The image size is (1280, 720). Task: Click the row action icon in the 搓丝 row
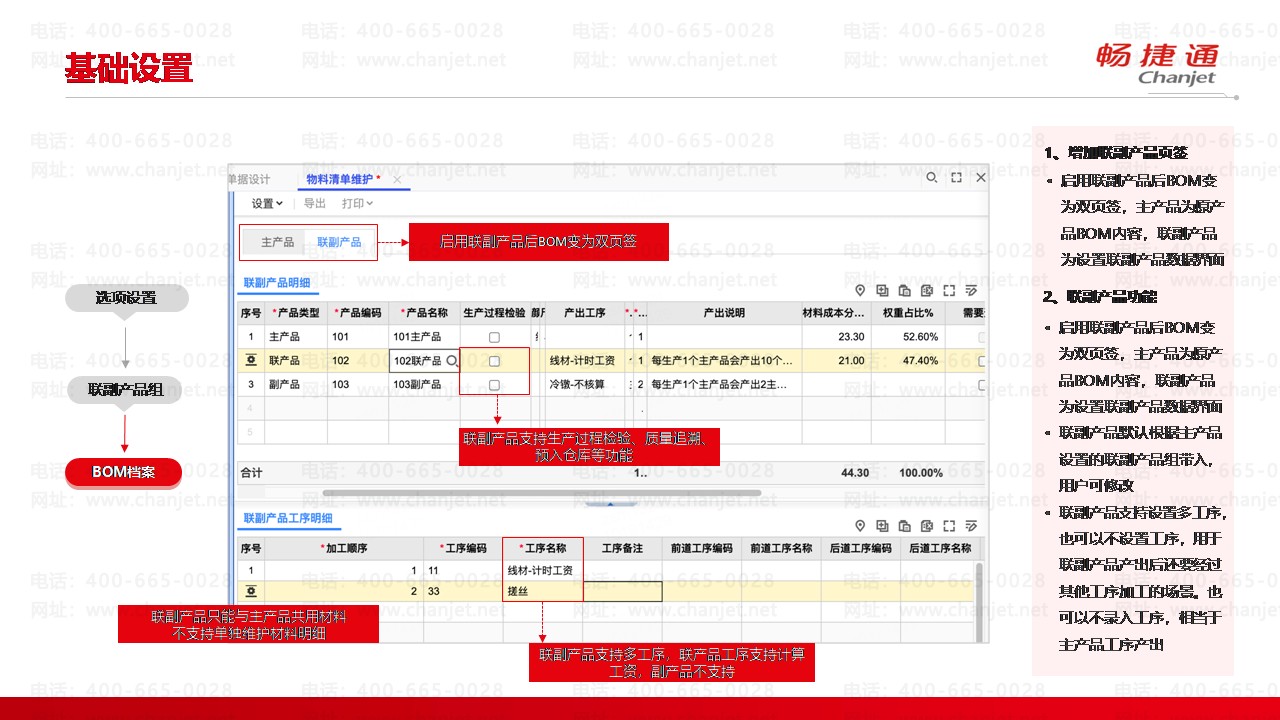[x=250, y=591]
